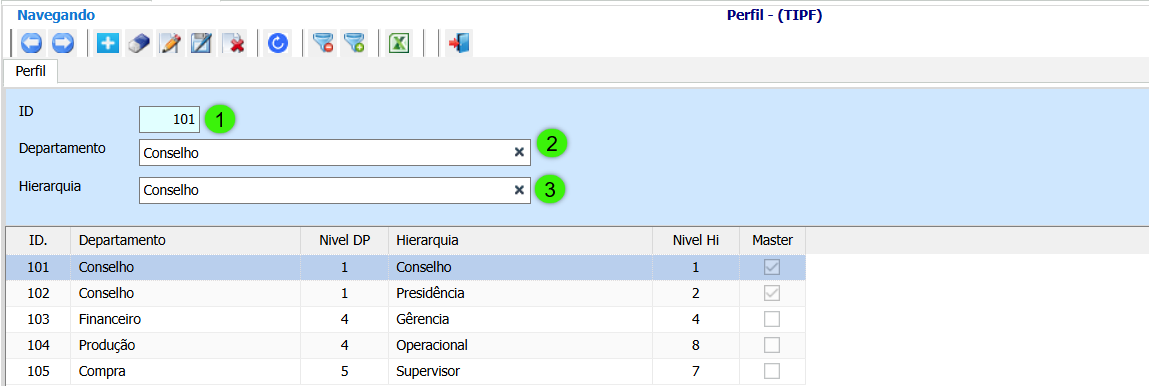Screen dimensions: 1149x386
Task: Select row with ID 103
Action: coord(406,319)
